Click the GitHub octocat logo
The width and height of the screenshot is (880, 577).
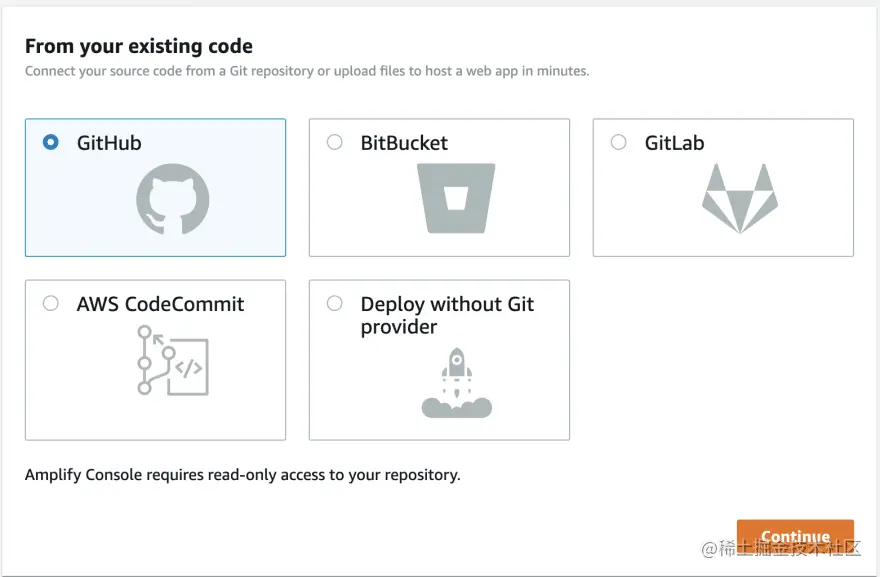pyautogui.click(x=173, y=199)
